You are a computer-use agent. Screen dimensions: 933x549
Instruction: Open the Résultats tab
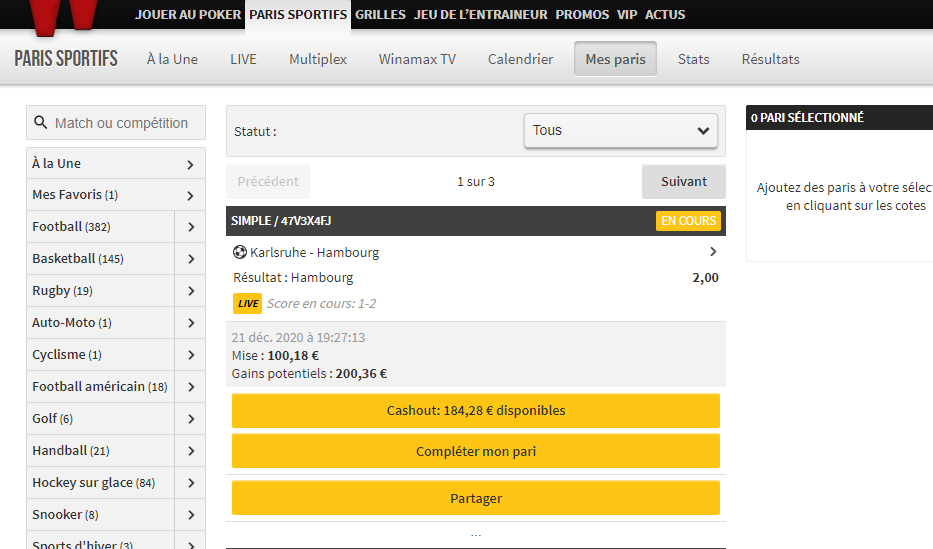point(770,59)
